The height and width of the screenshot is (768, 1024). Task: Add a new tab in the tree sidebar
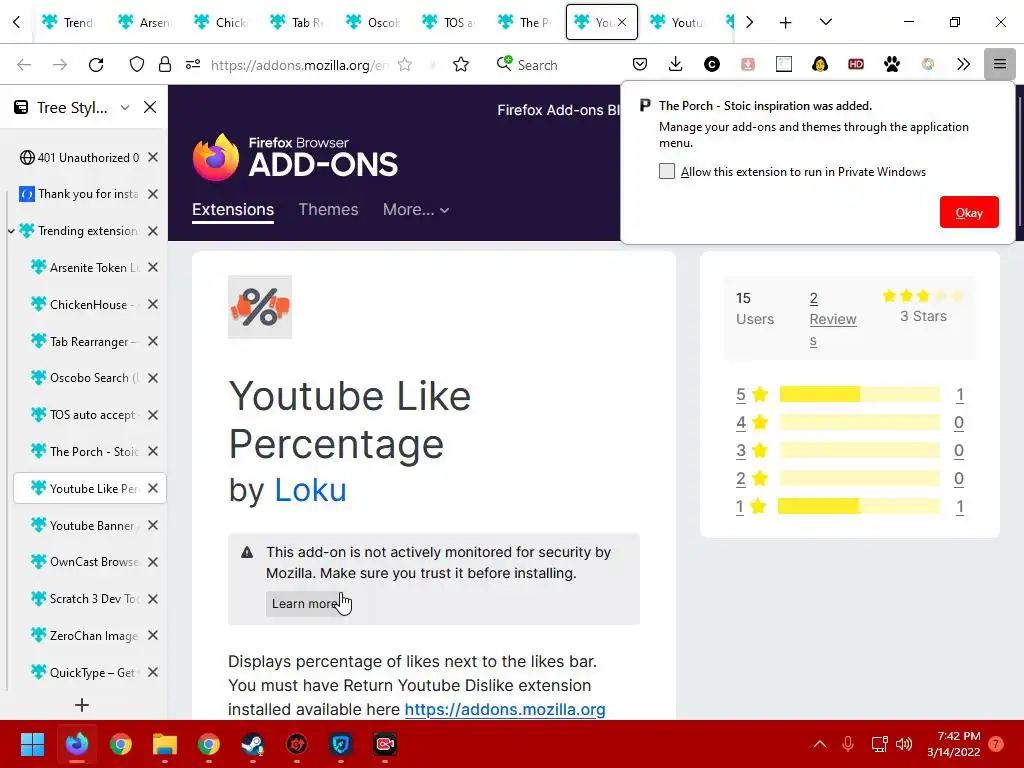82,705
